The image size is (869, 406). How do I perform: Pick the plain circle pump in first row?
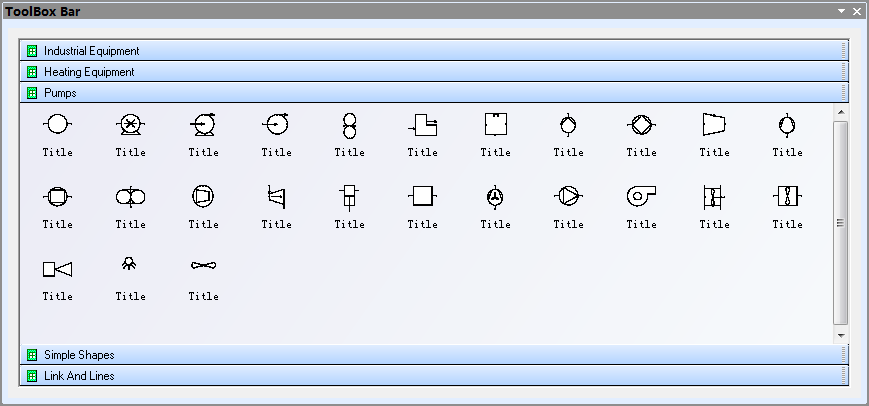pos(57,124)
